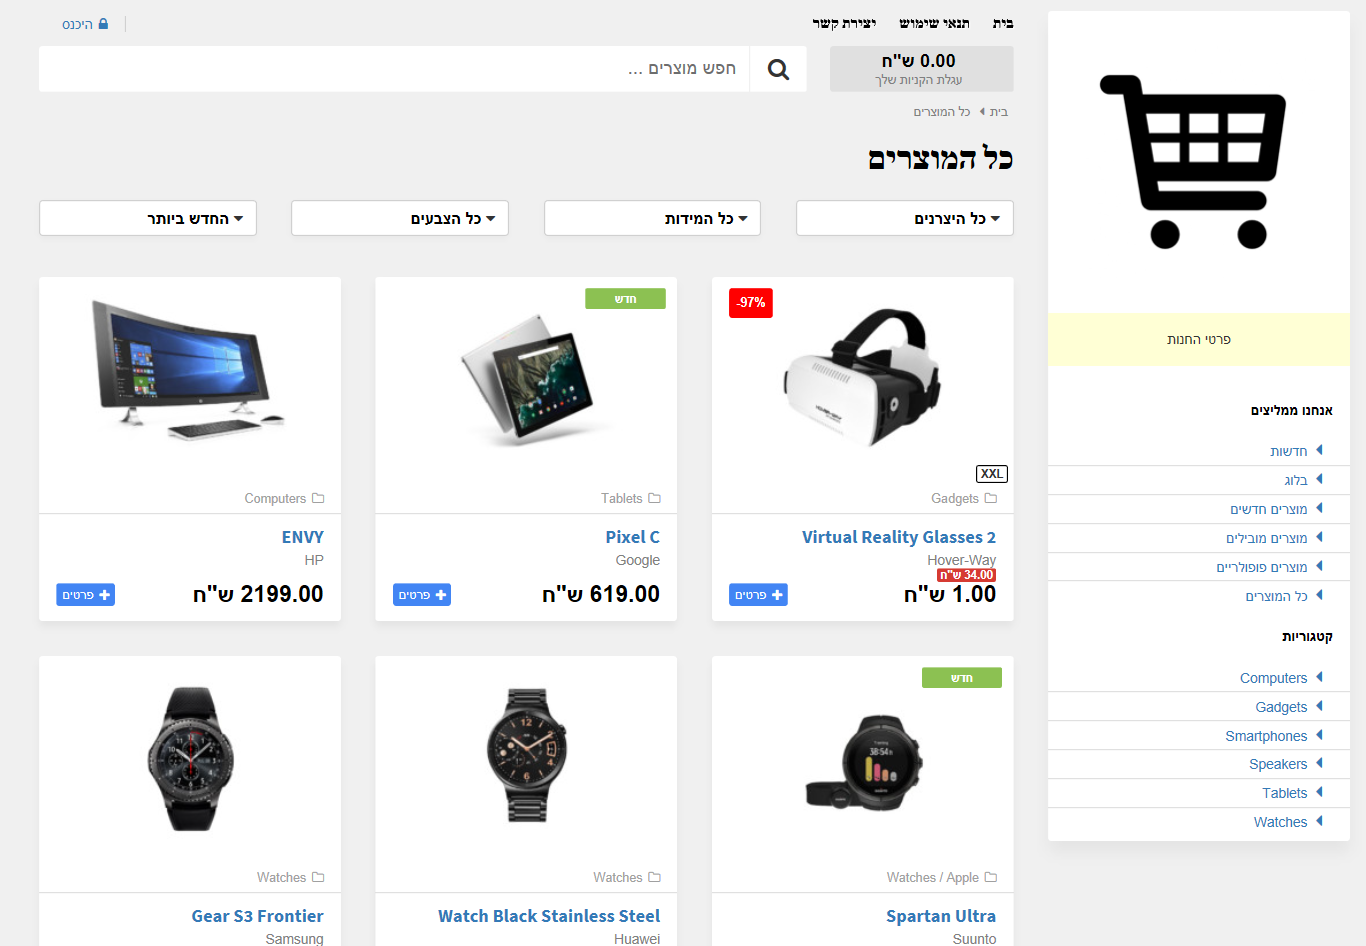Image resolution: width=1366 pixels, height=946 pixels.
Task: Open the all colors dropdown
Action: (400, 219)
